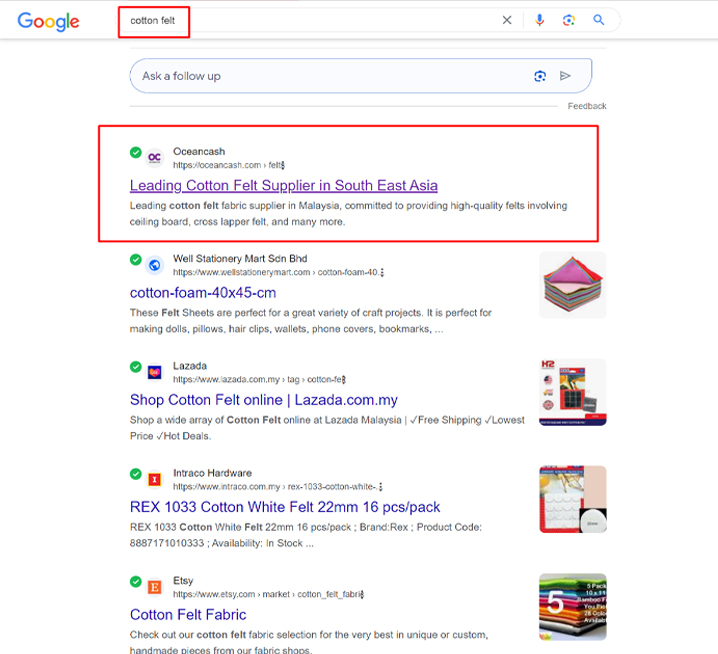Click the Etsy site name text
Image resolution: width=718 pixels, height=654 pixels.
[x=183, y=581]
